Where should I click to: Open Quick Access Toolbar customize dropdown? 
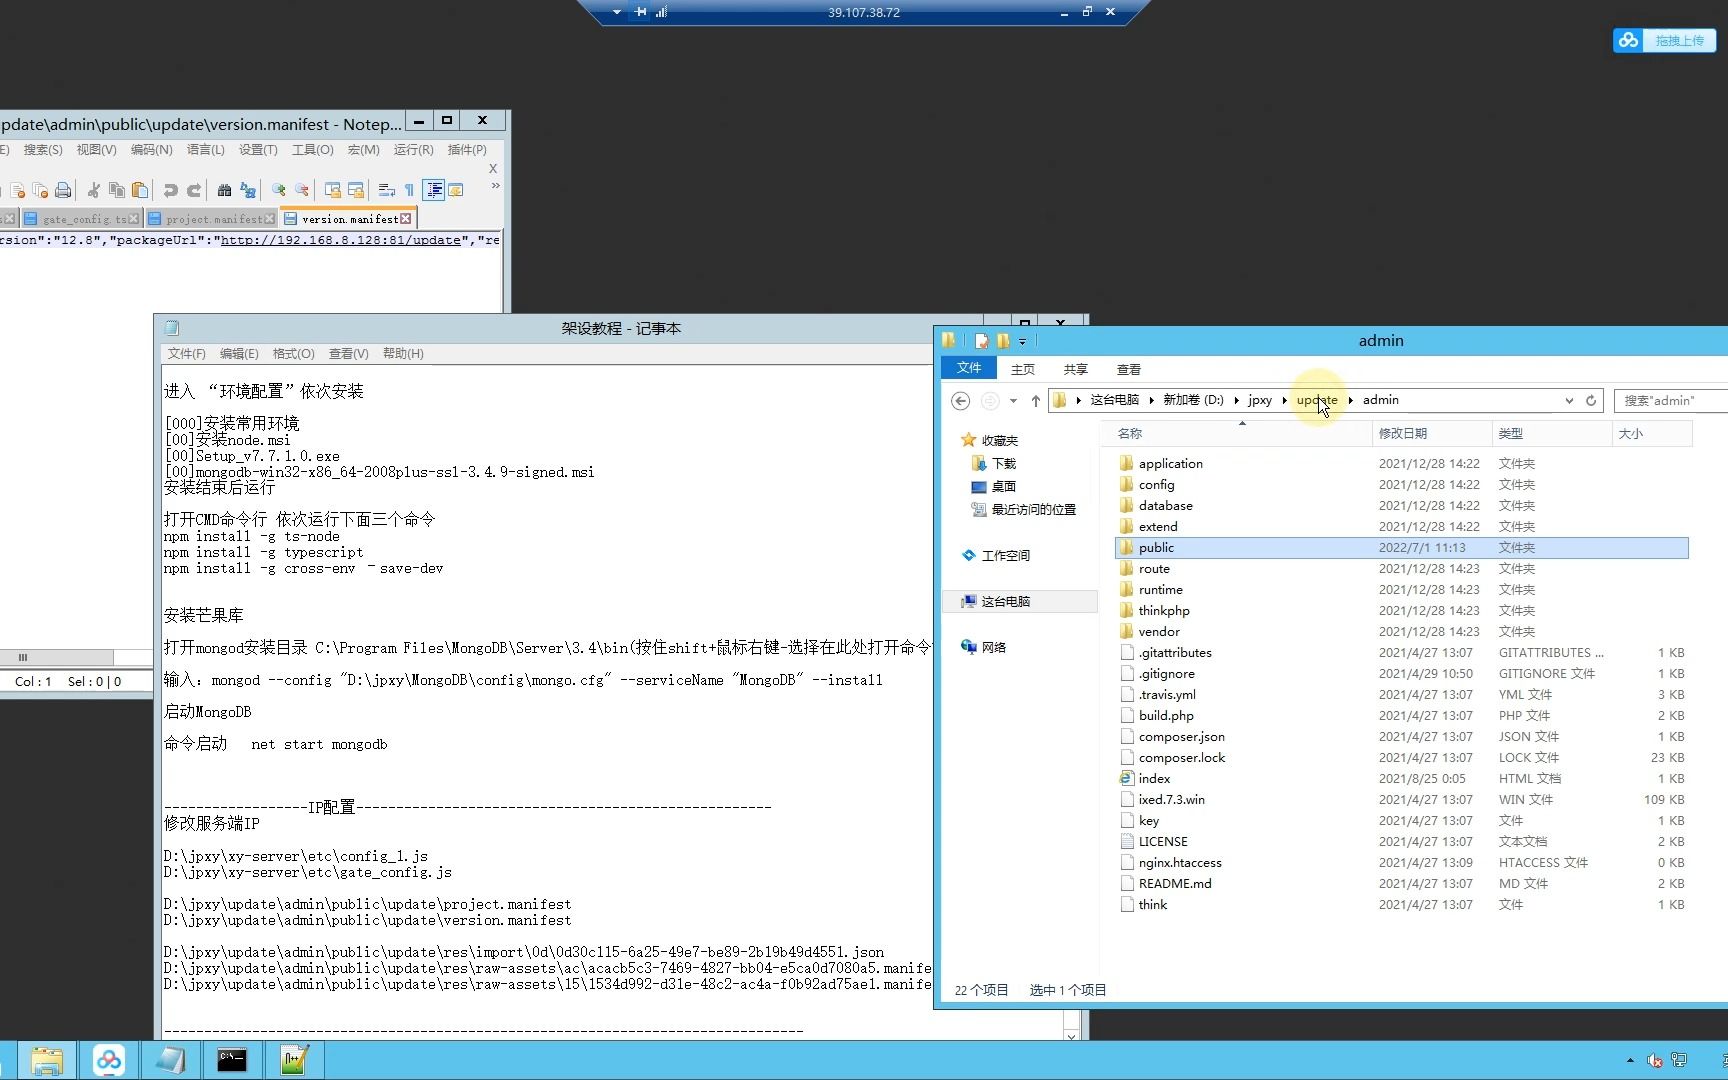[1022, 342]
